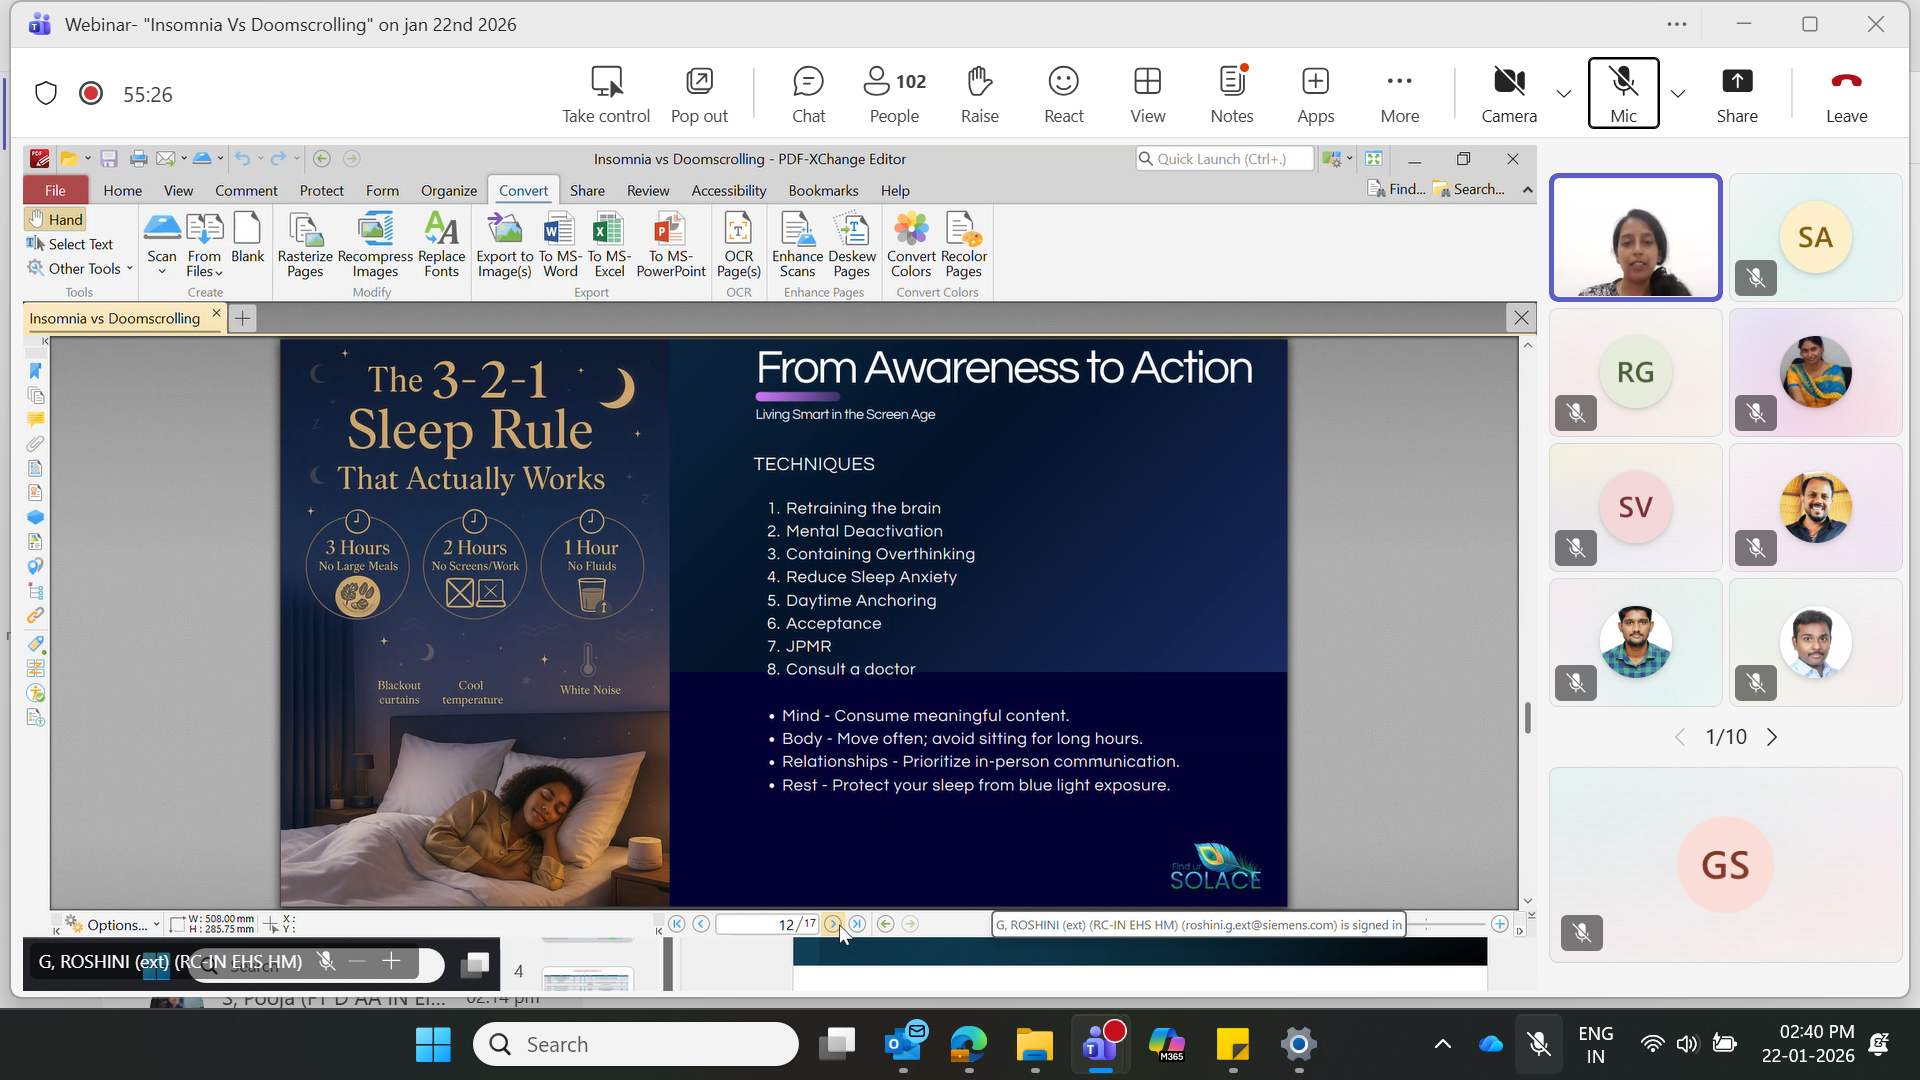
Task: Toggle the Hand tool in PDF-XChange
Action: pos(56,219)
